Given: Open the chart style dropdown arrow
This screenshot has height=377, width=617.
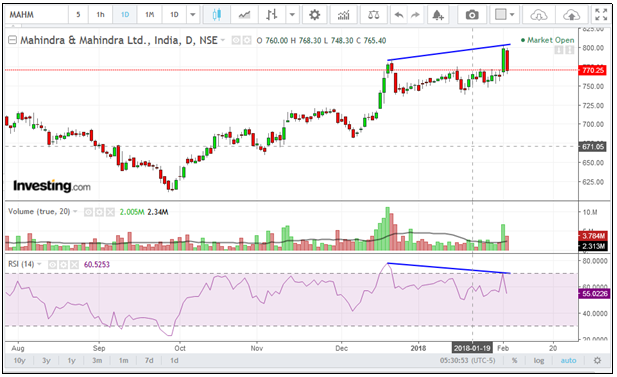Looking at the screenshot, I should pos(292,15).
